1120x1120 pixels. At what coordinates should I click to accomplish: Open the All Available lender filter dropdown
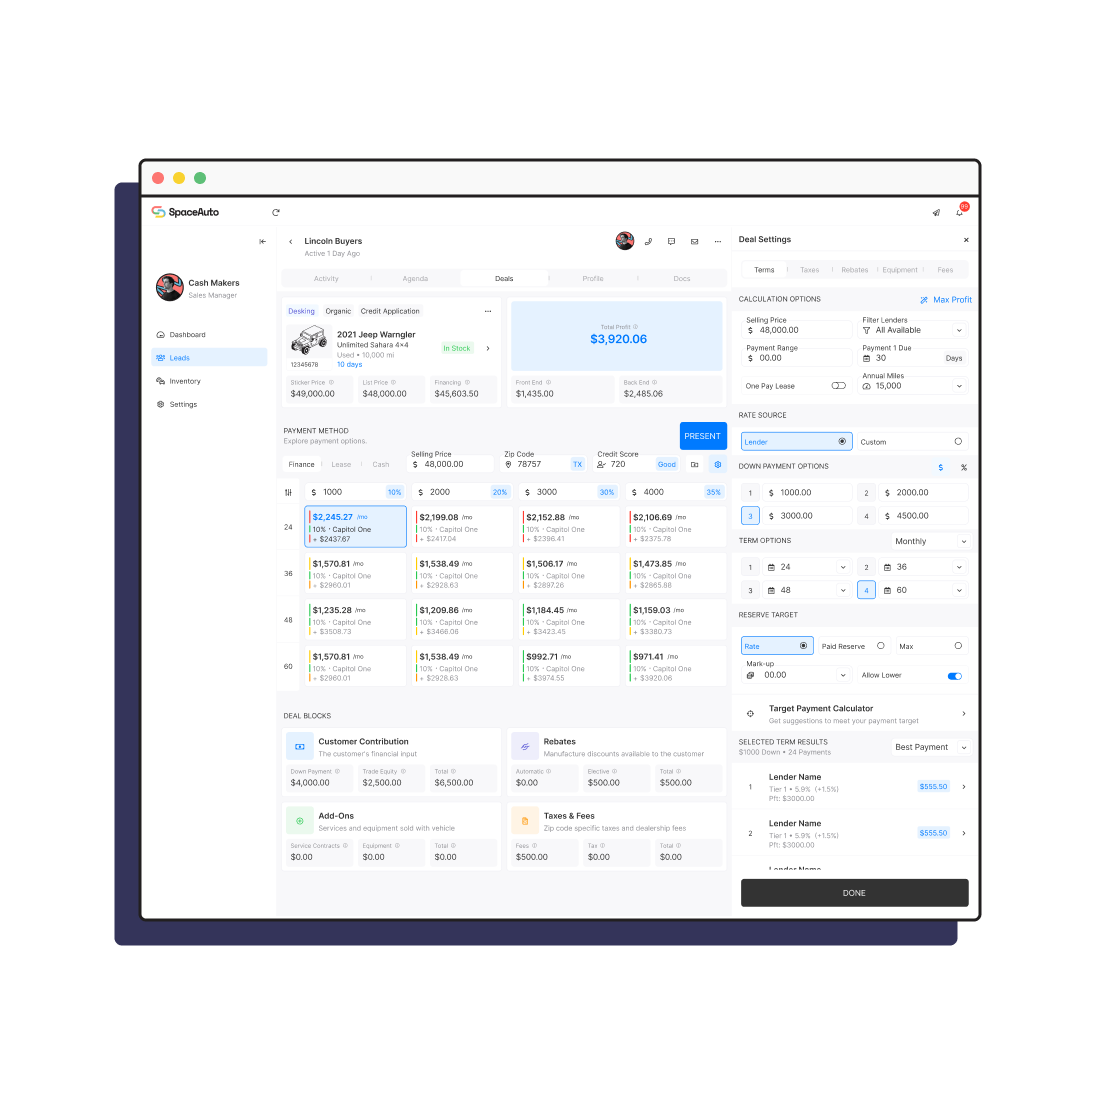(x=912, y=330)
